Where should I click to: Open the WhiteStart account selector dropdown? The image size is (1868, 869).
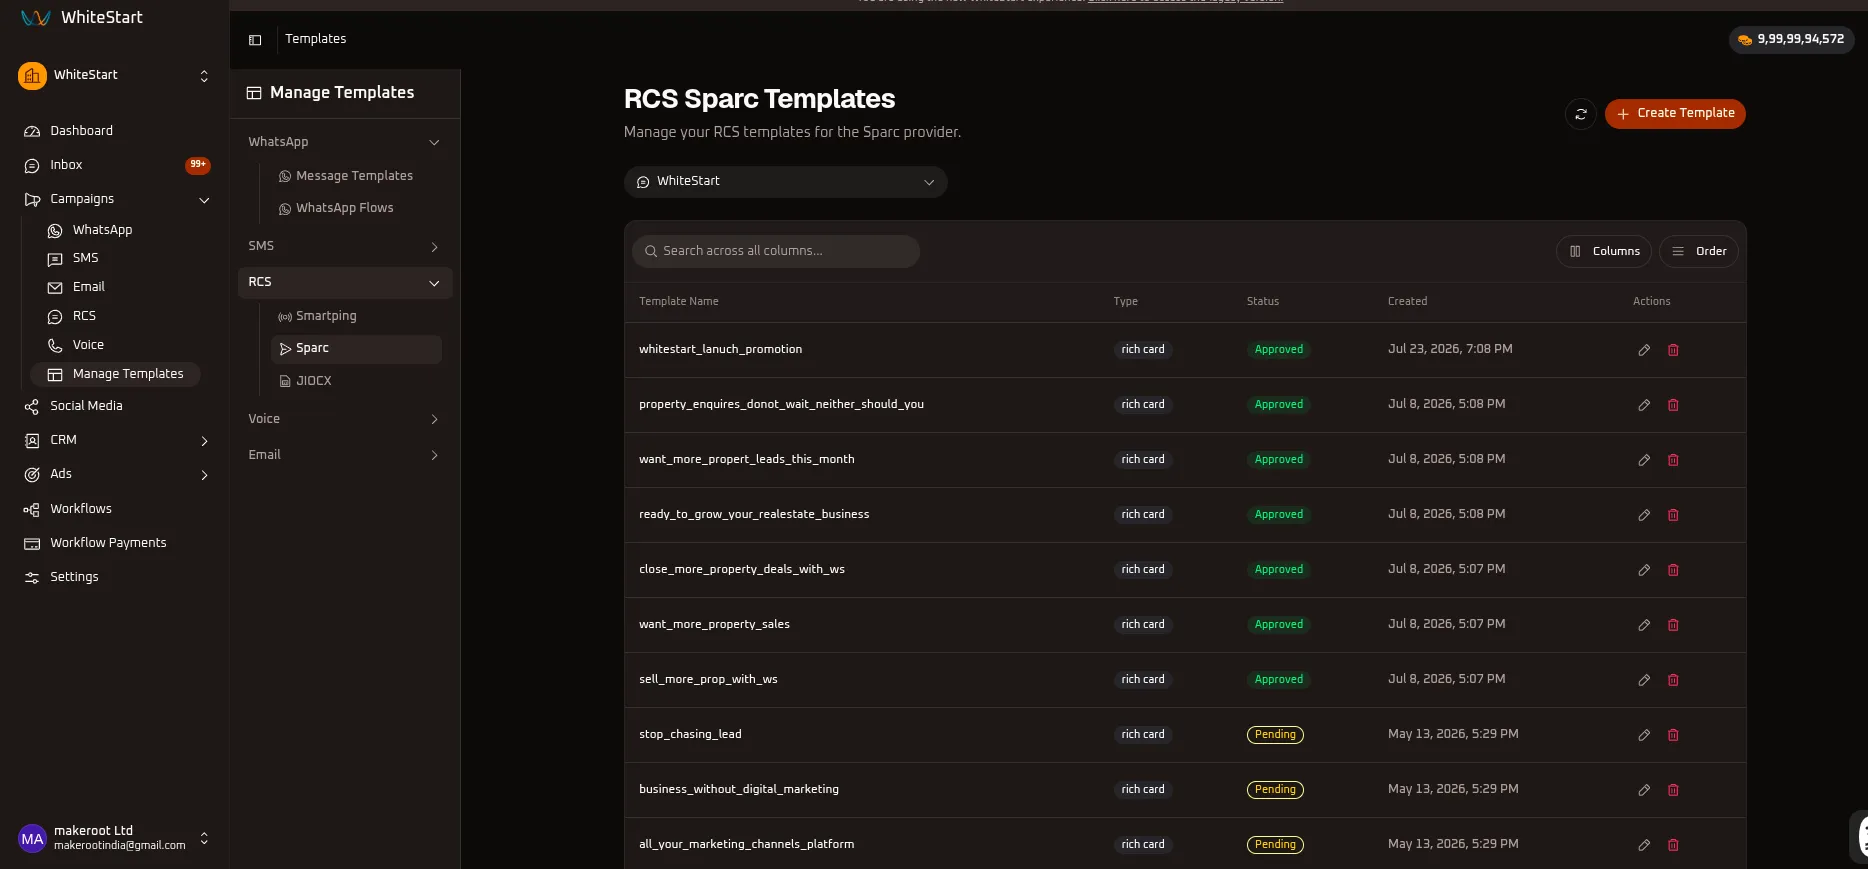click(785, 182)
